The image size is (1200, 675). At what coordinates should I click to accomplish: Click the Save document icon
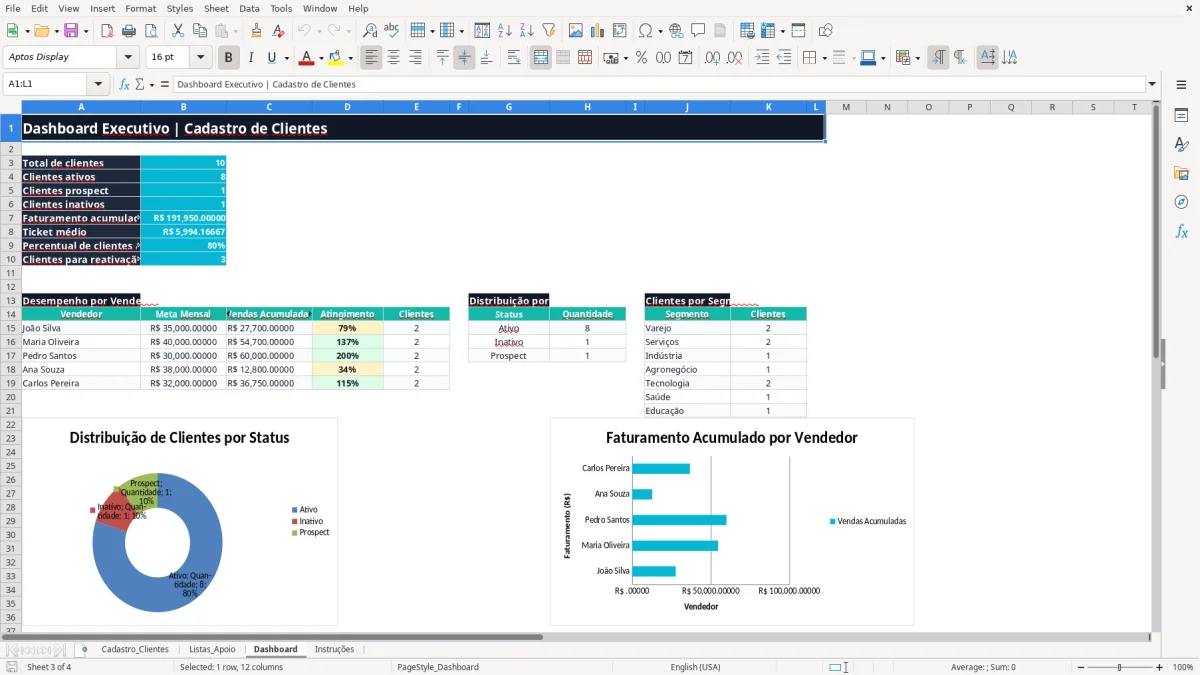pyautogui.click(x=71, y=31)
